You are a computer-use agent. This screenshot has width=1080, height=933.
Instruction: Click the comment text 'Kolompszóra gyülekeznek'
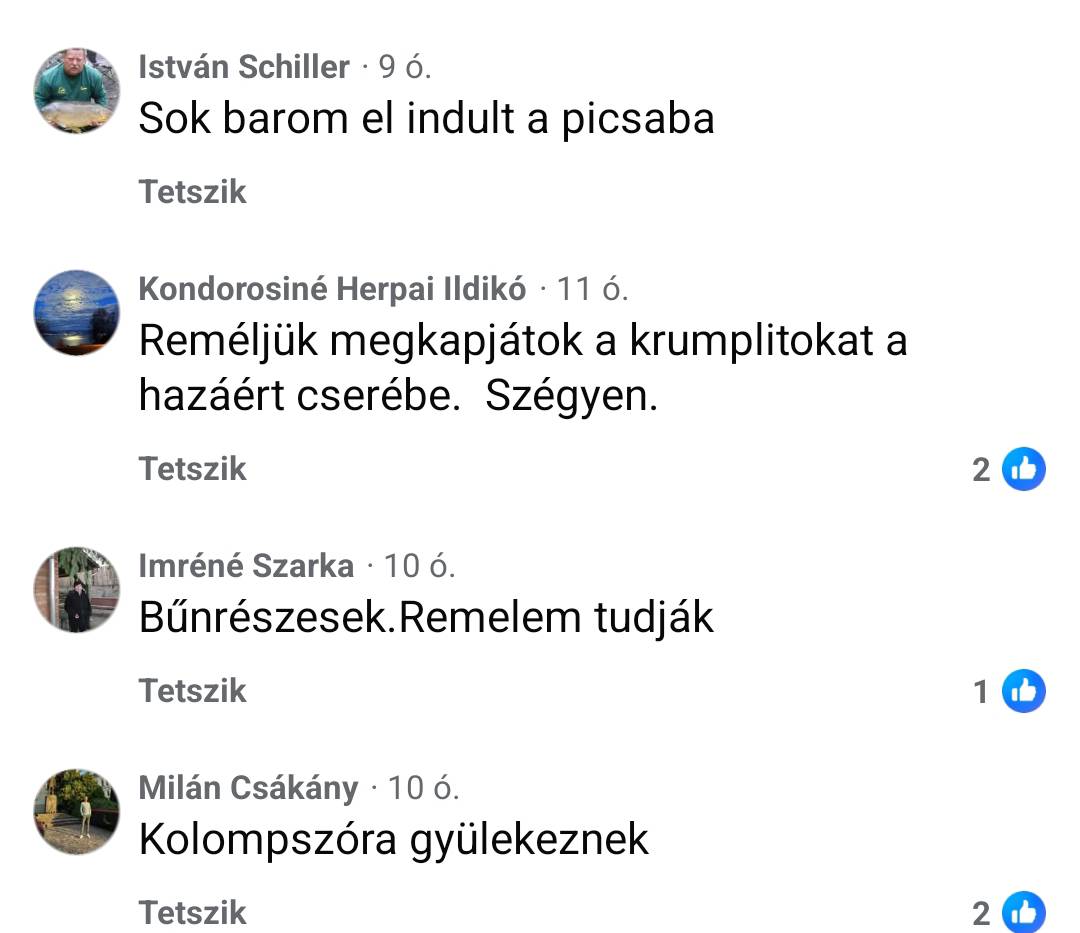394,839
